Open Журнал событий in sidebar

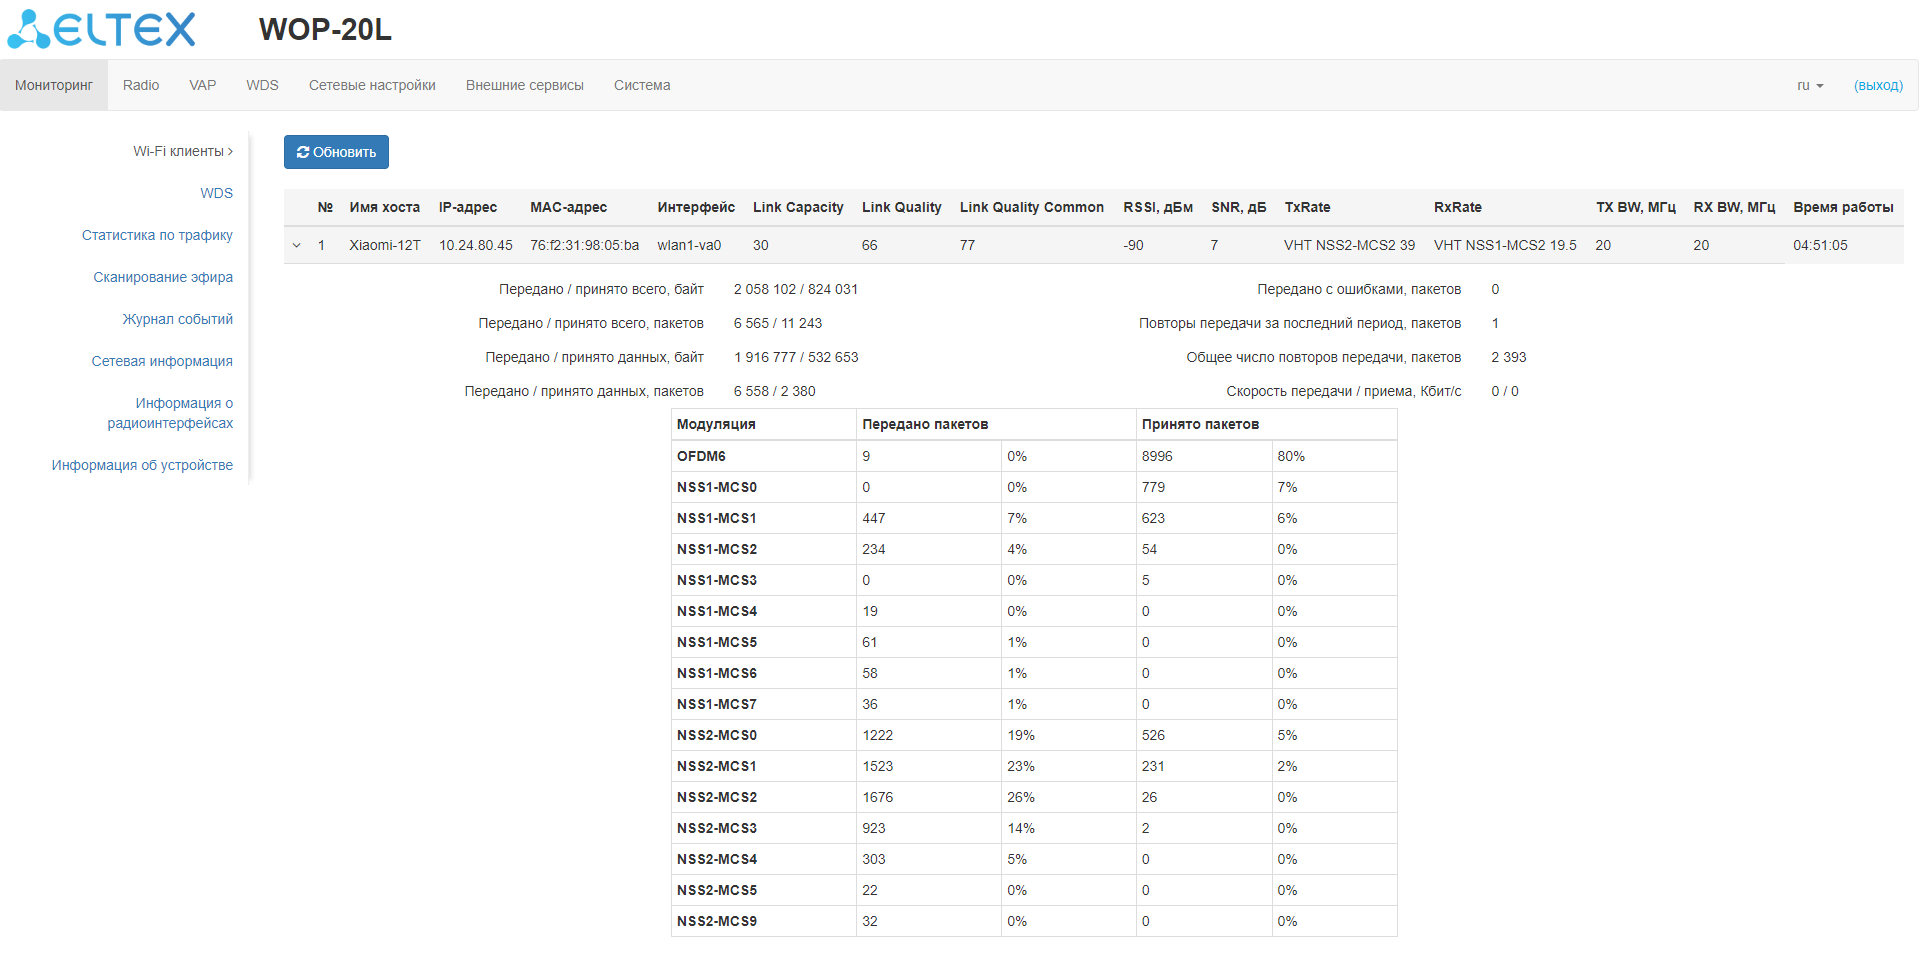click(177, 320)
